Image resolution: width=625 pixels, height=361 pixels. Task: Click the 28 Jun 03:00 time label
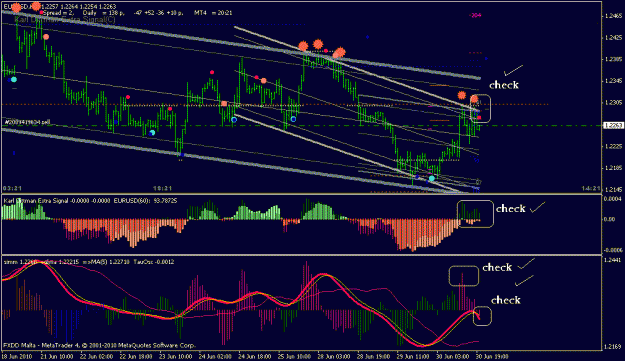click(334, 356)
